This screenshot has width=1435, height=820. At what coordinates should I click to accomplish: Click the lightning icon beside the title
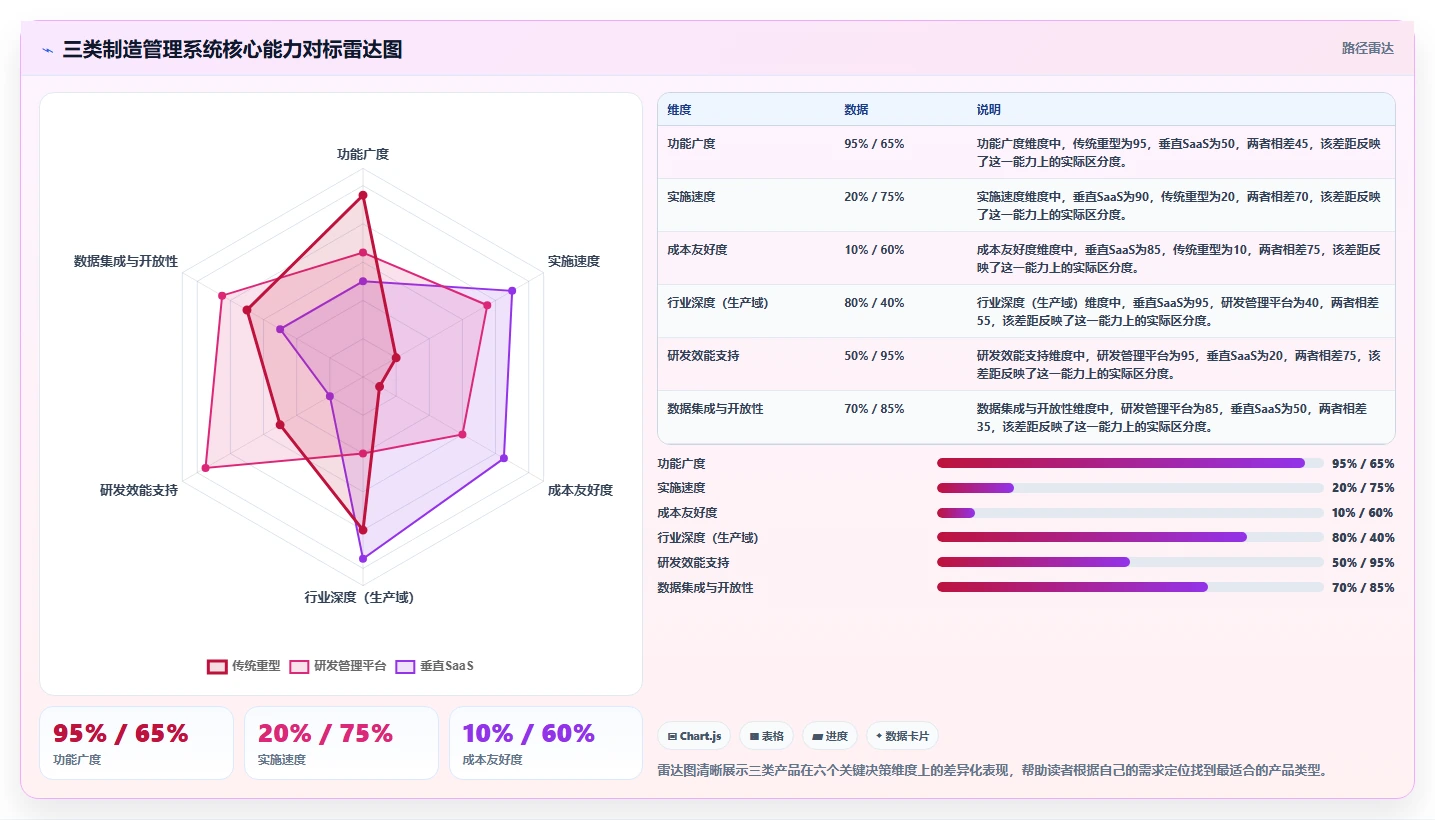point(48,49)
